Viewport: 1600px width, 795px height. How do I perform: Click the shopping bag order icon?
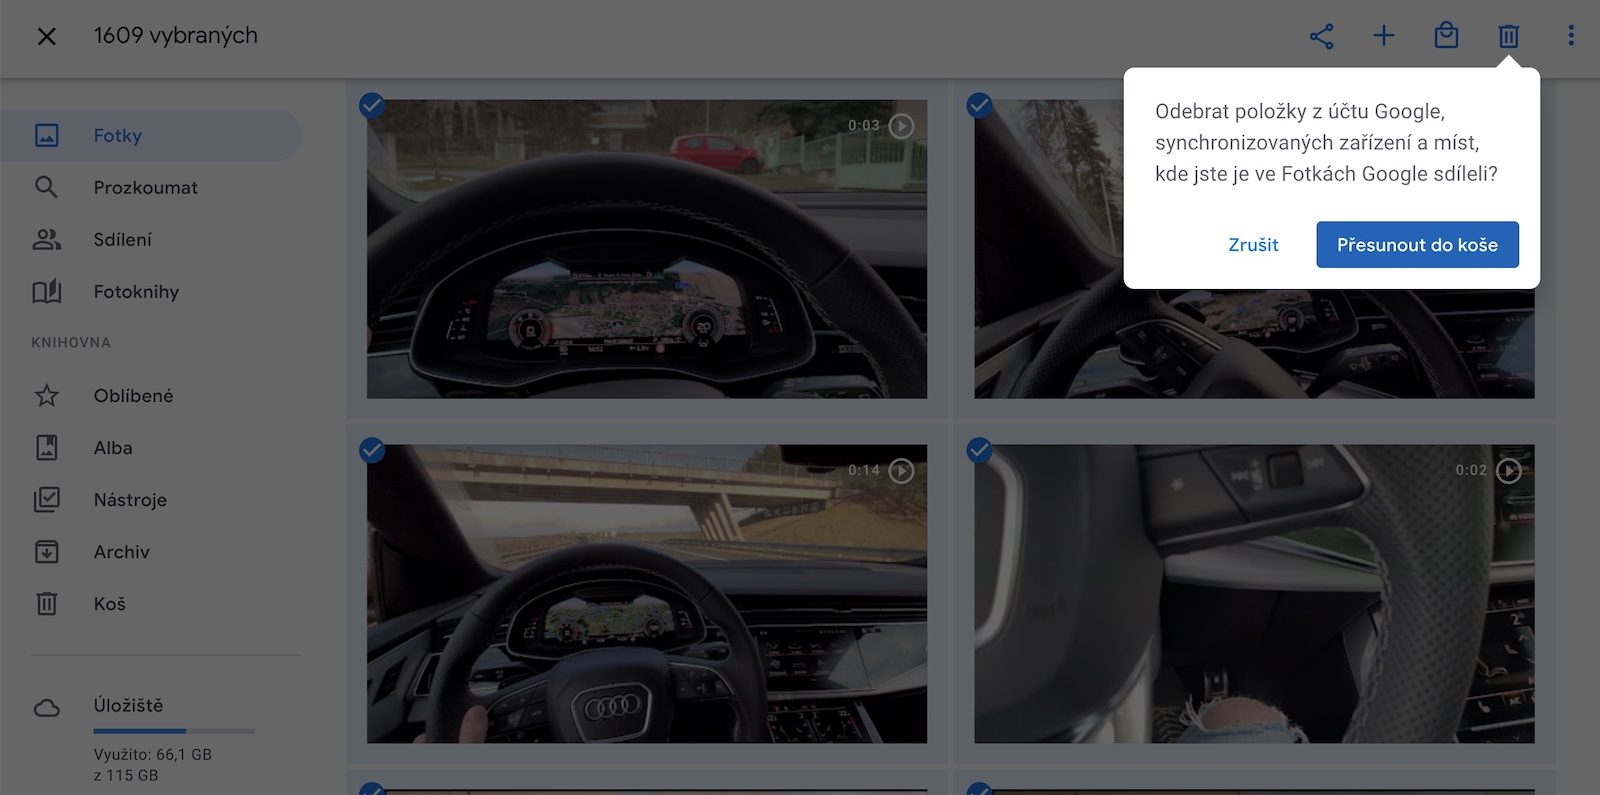1446,36
